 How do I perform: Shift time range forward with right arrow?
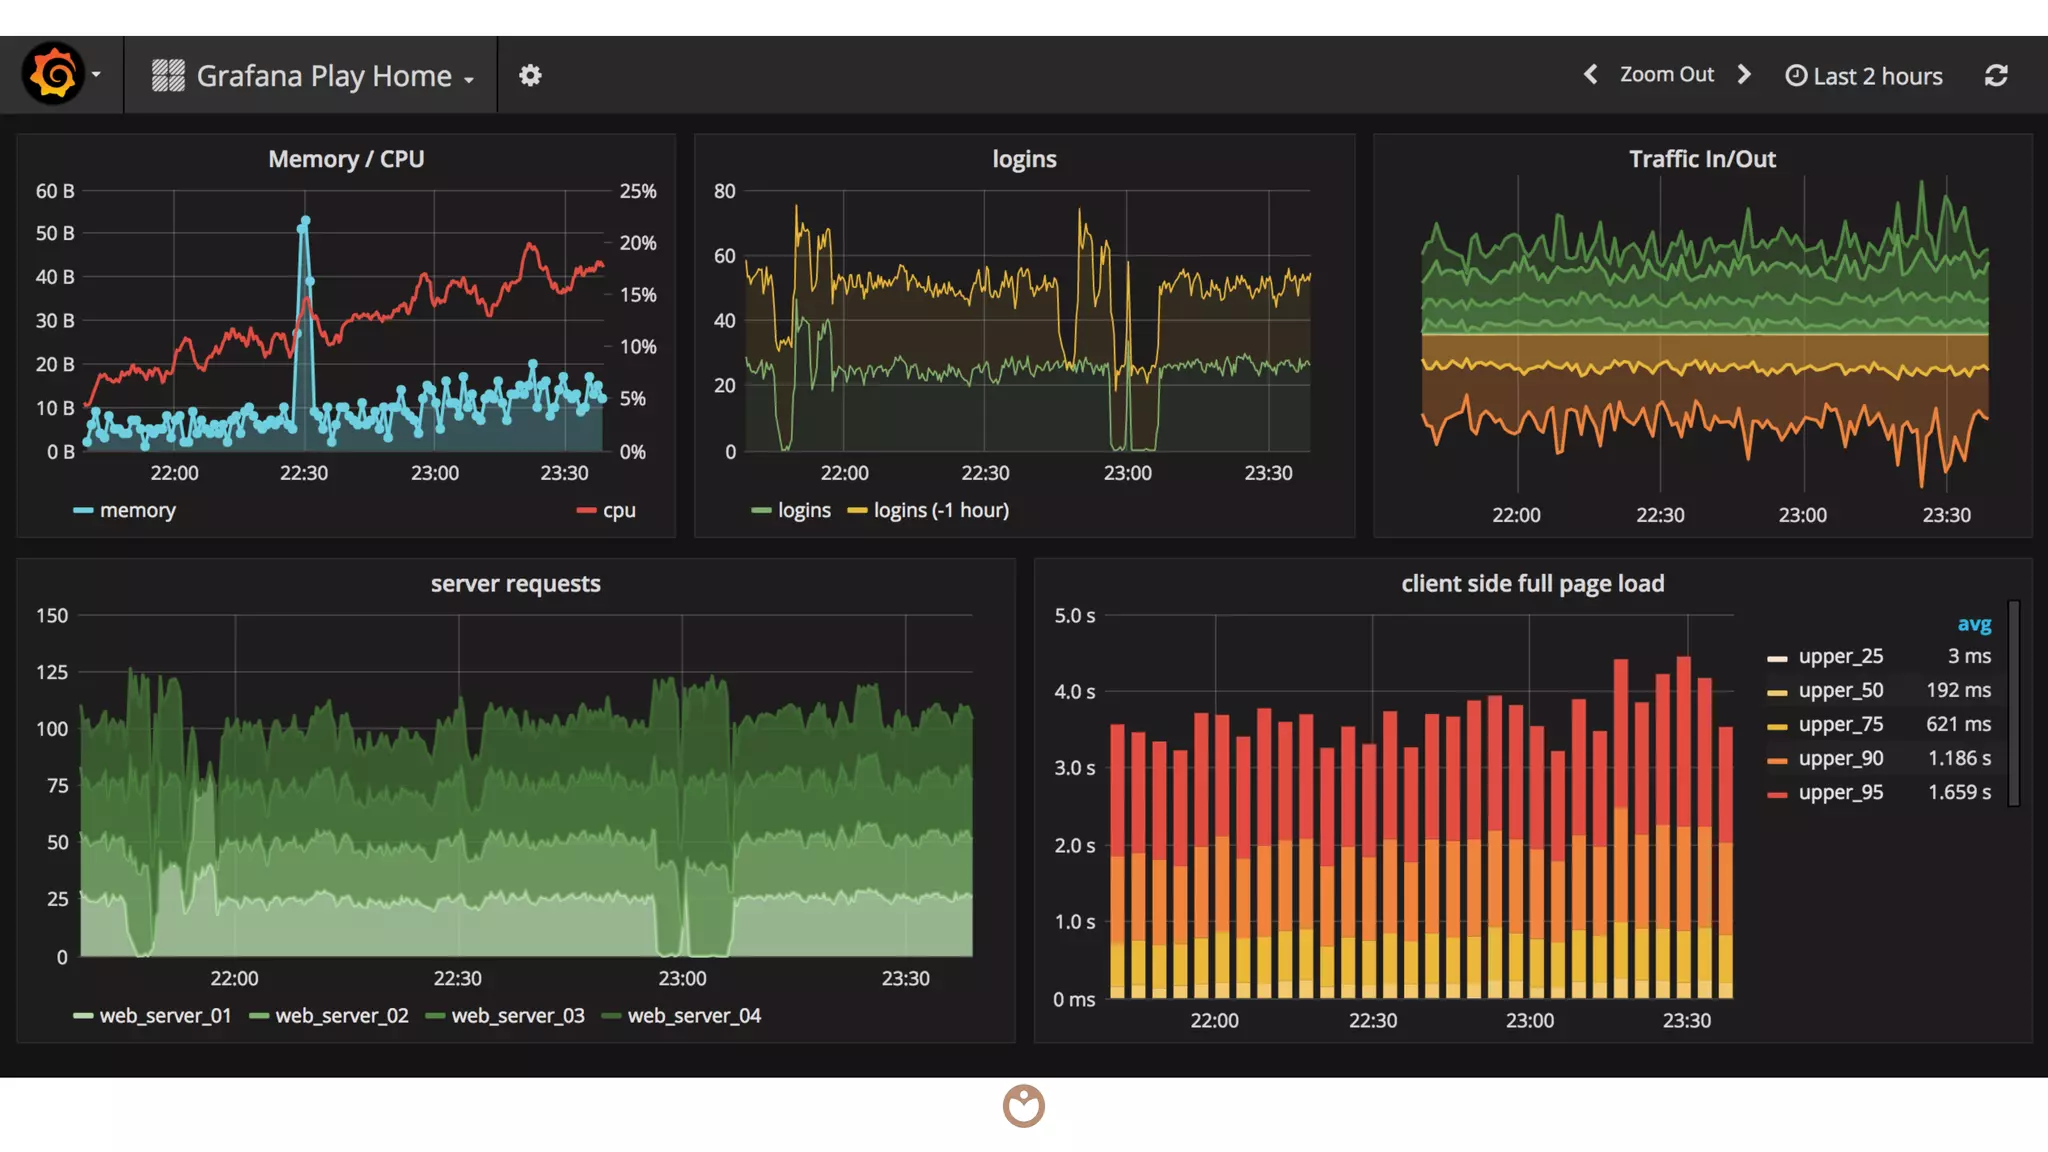click(x=1745, y=74)
